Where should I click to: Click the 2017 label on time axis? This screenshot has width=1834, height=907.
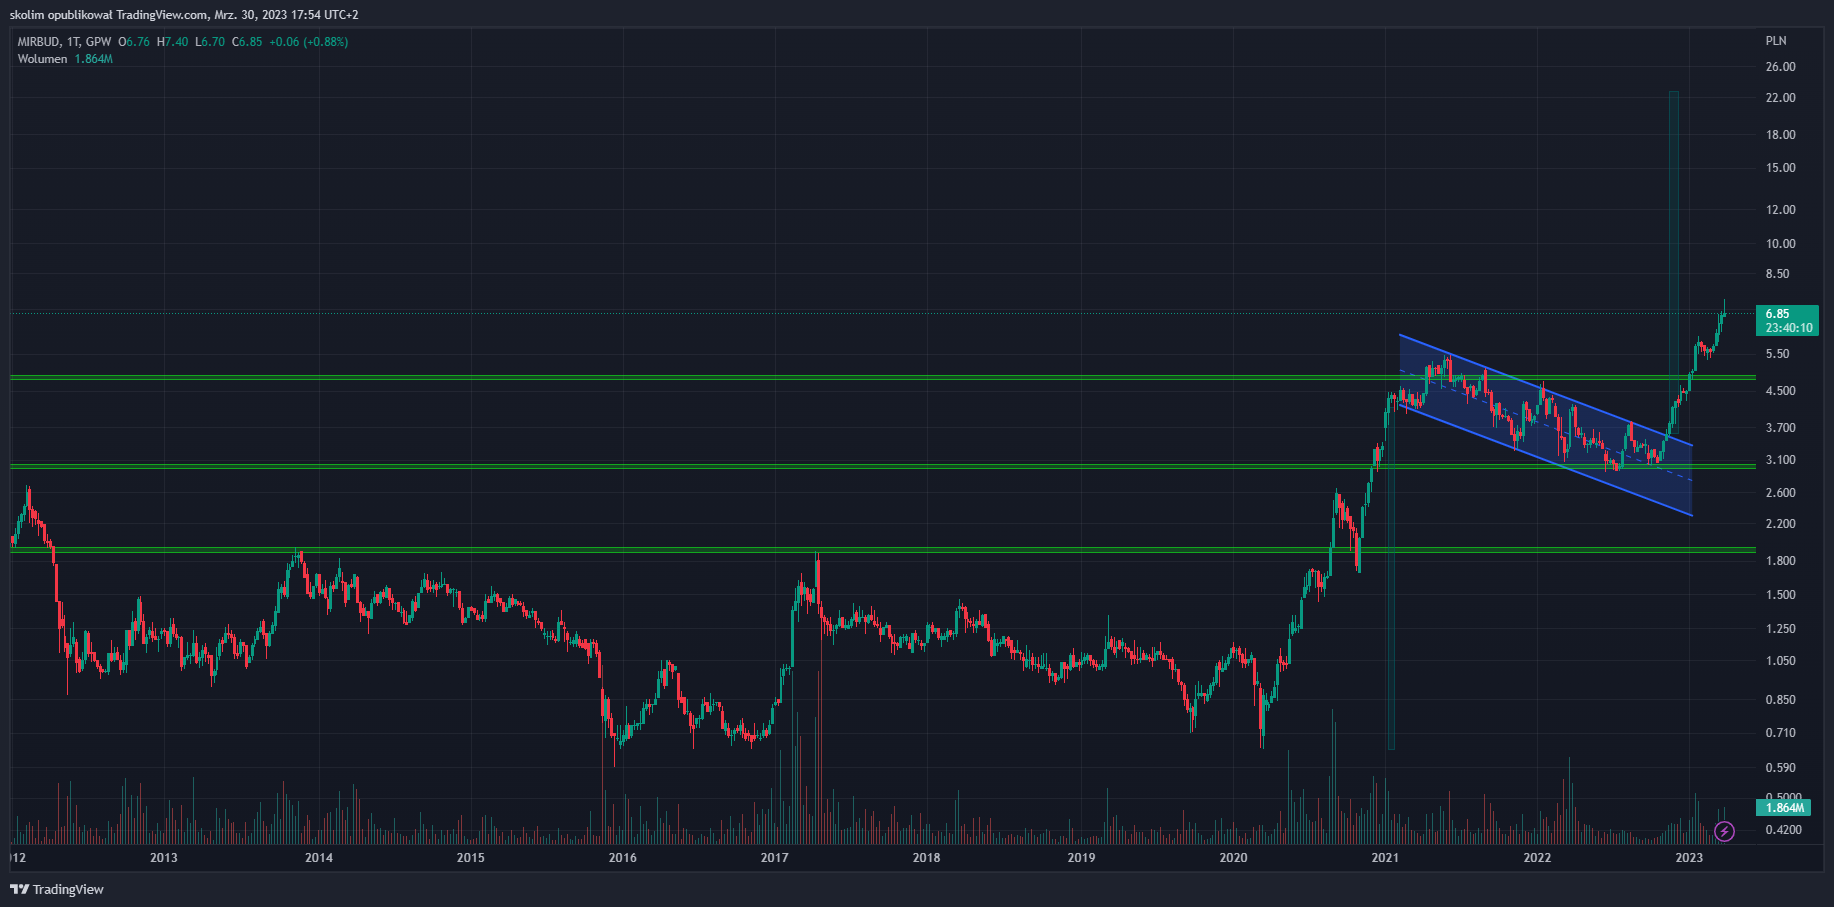(x=775, y=858)
